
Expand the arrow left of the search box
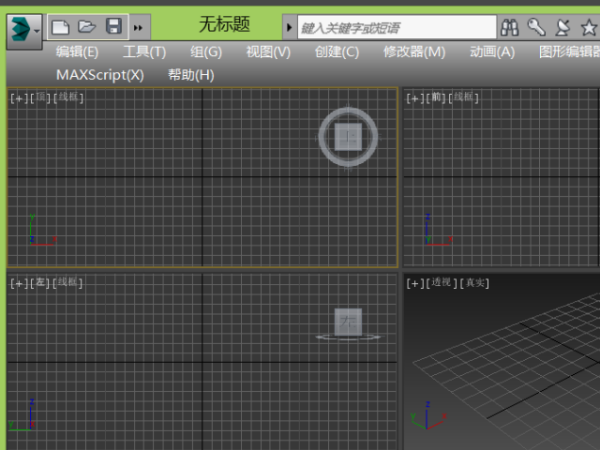pos(290,27)
